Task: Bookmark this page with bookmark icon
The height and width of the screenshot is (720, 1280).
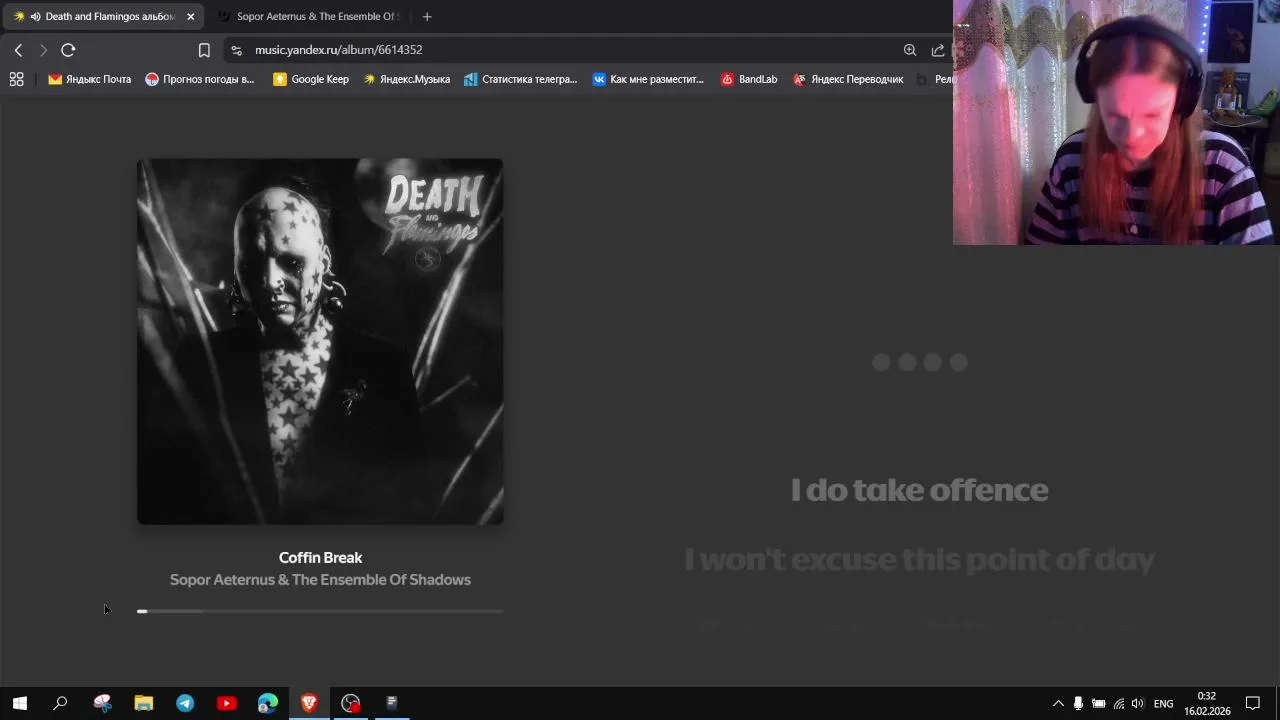Action: click(x=204, y=50)
